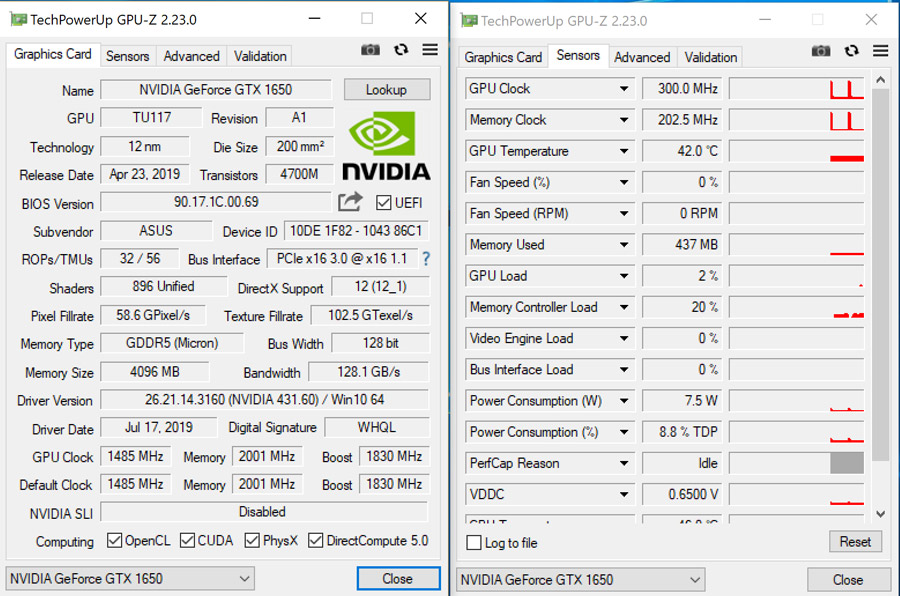
Task: Click the PerfCap Reason graph bar
Action: (x=847, y=463)
